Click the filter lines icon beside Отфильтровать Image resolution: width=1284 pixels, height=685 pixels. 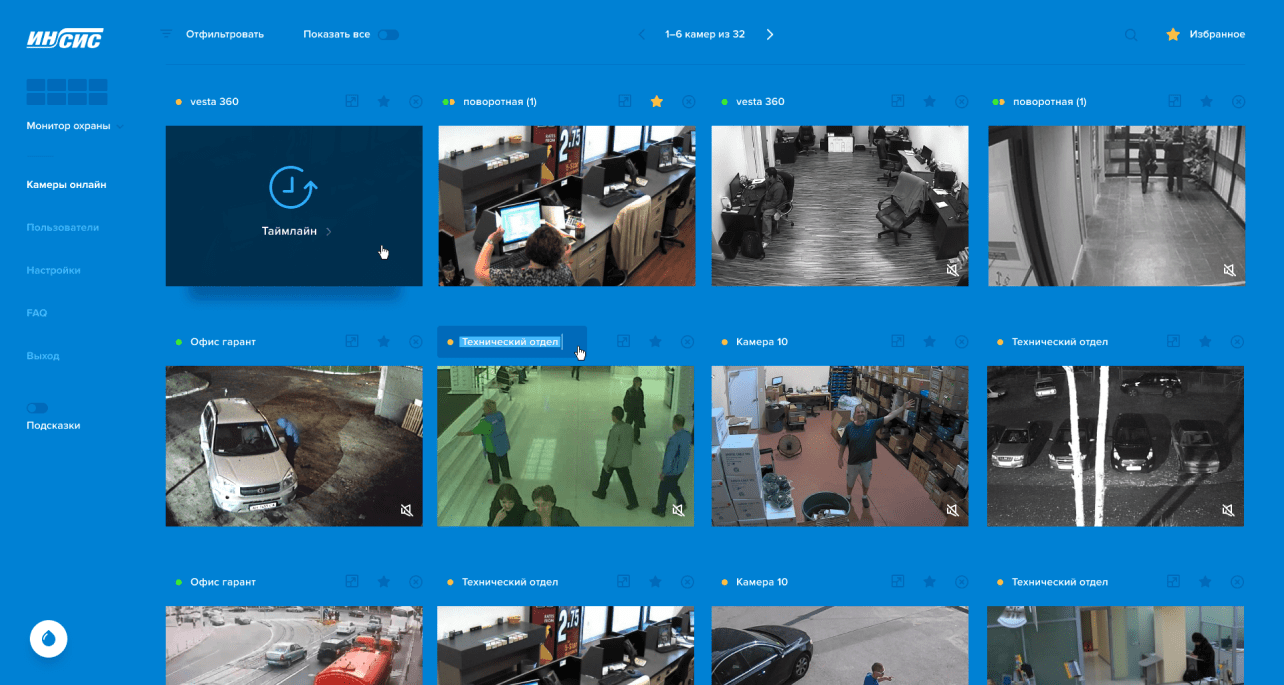point(166,34)
